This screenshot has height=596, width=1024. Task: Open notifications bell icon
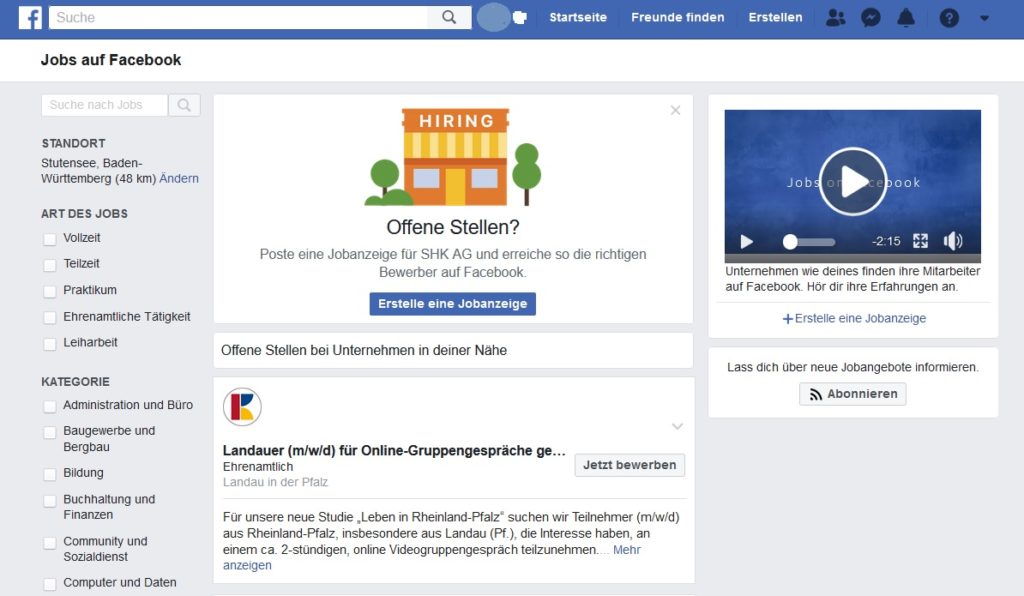coord(906,18)
